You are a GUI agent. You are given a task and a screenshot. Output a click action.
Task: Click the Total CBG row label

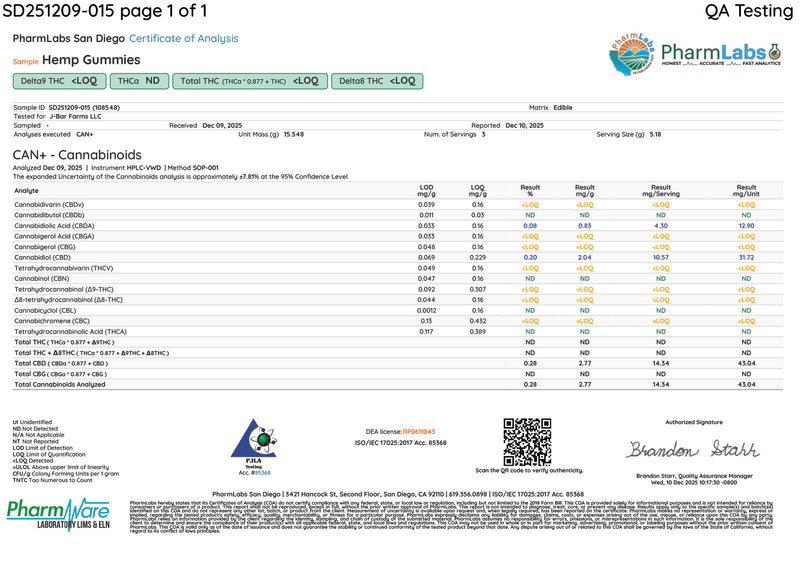click(61, 374)
